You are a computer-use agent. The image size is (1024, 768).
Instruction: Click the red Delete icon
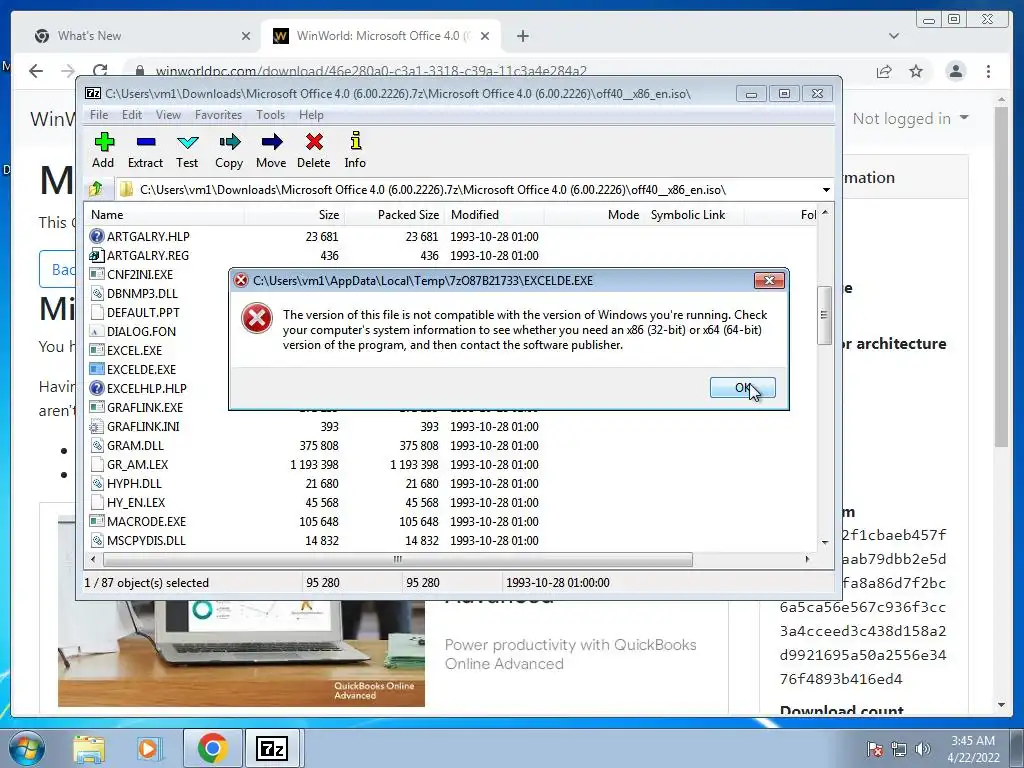[314, 142]
